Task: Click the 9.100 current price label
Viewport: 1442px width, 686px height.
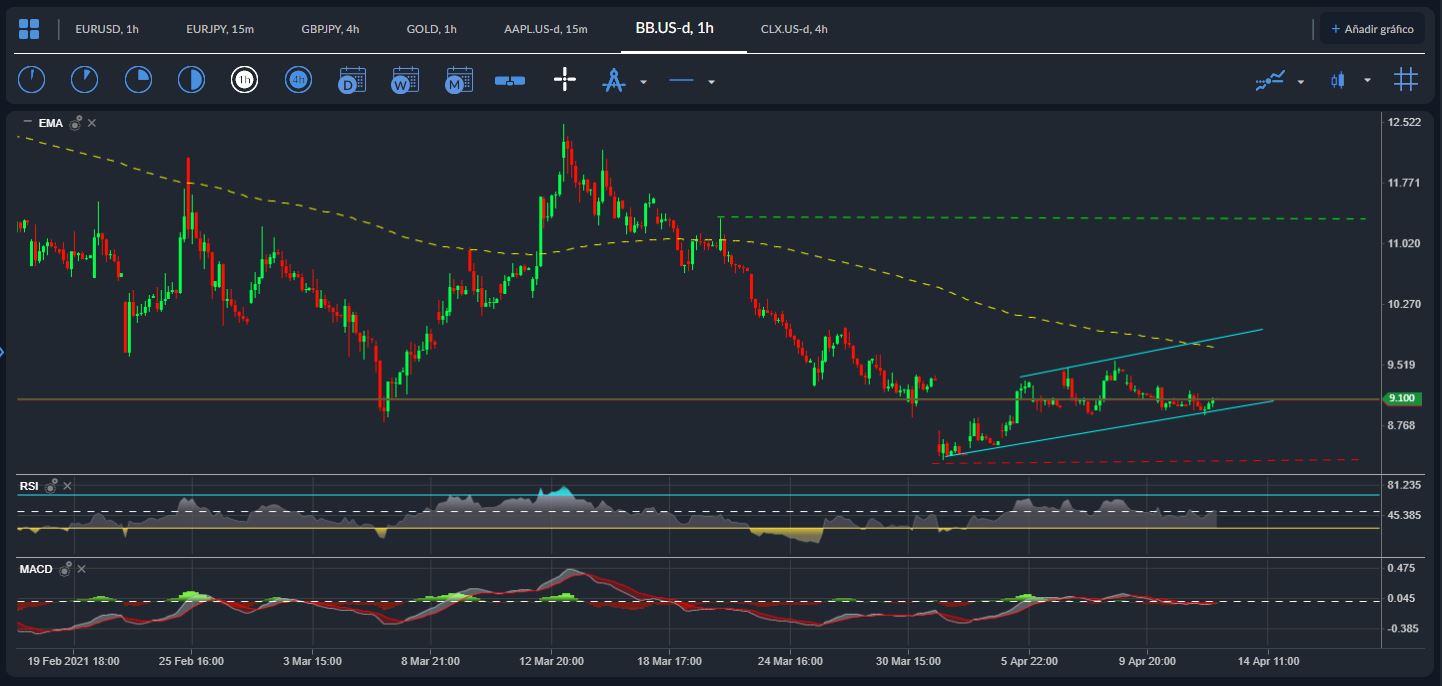Action: (x=1402, y=398)
